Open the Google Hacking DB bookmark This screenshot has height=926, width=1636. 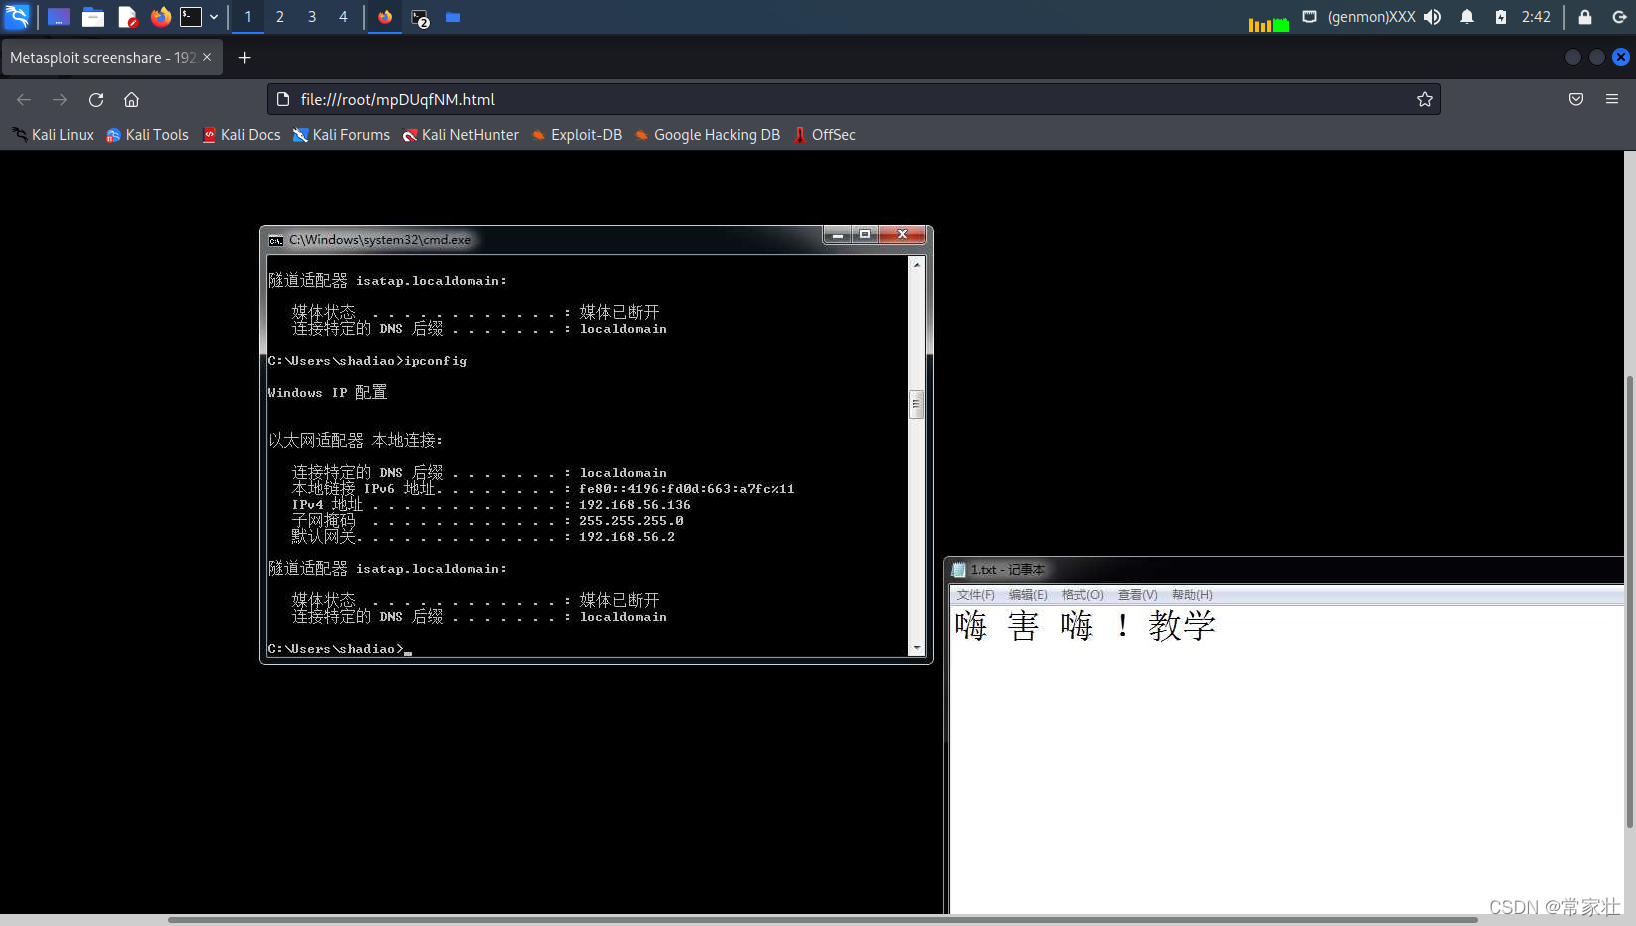click(x=707, y=135)
